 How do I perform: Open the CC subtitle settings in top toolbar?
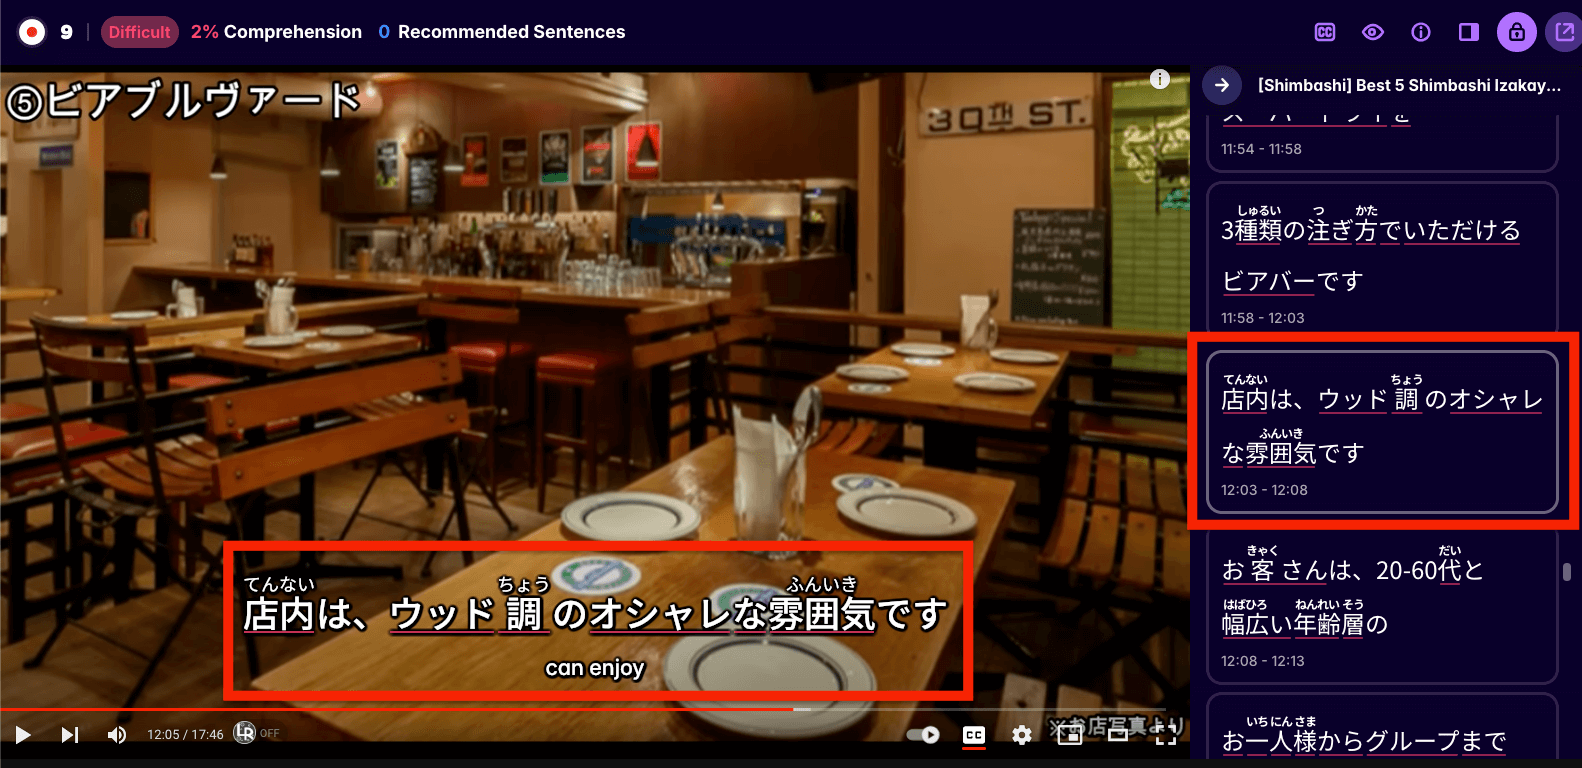1325,32
